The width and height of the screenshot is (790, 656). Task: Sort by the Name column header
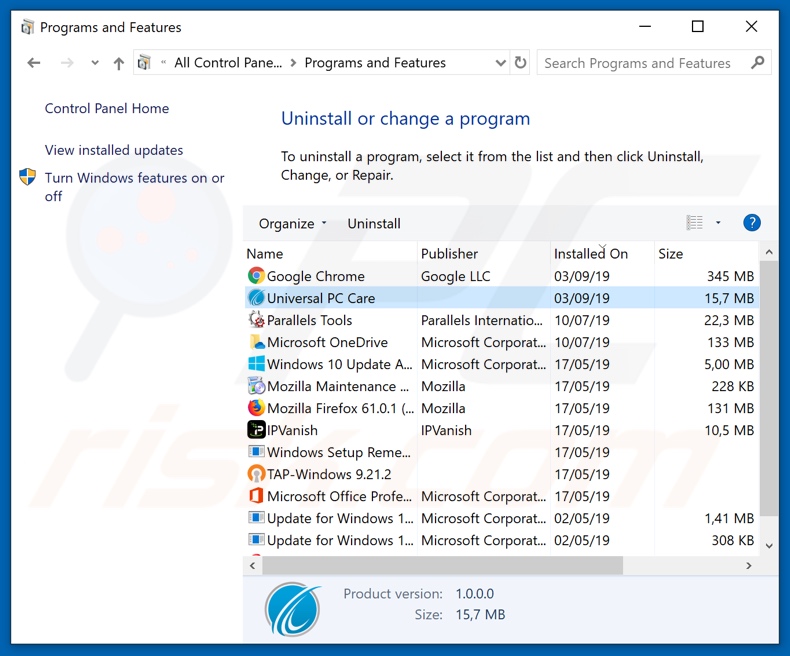(331, 253)
